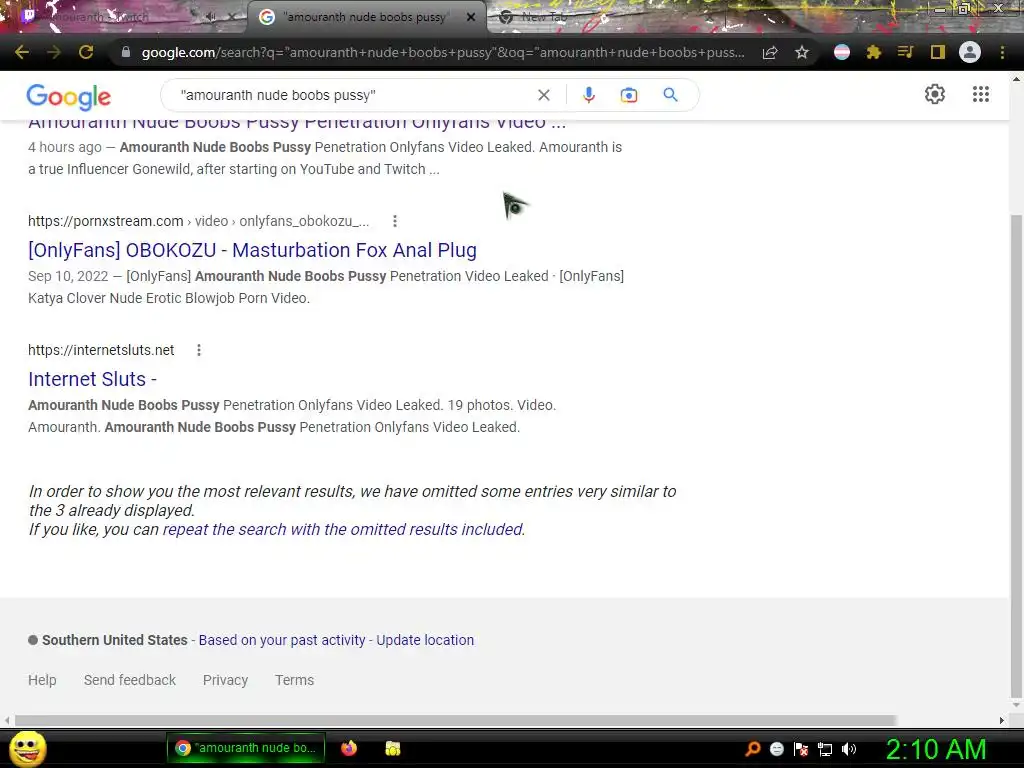Open Chrome's three-dot main menu
Screen dimensions: 1024x768
1002,52
